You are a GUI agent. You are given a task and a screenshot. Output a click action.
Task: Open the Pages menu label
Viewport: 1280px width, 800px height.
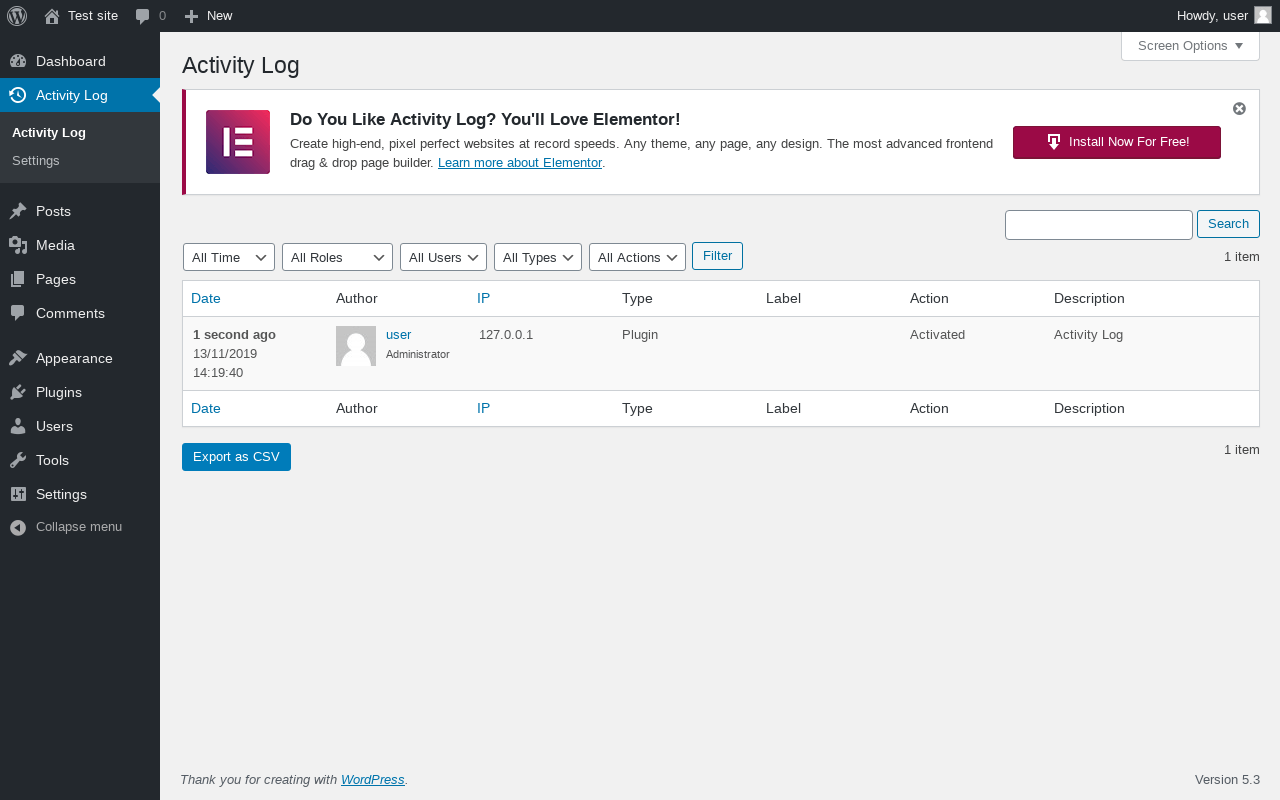(56, 279)
